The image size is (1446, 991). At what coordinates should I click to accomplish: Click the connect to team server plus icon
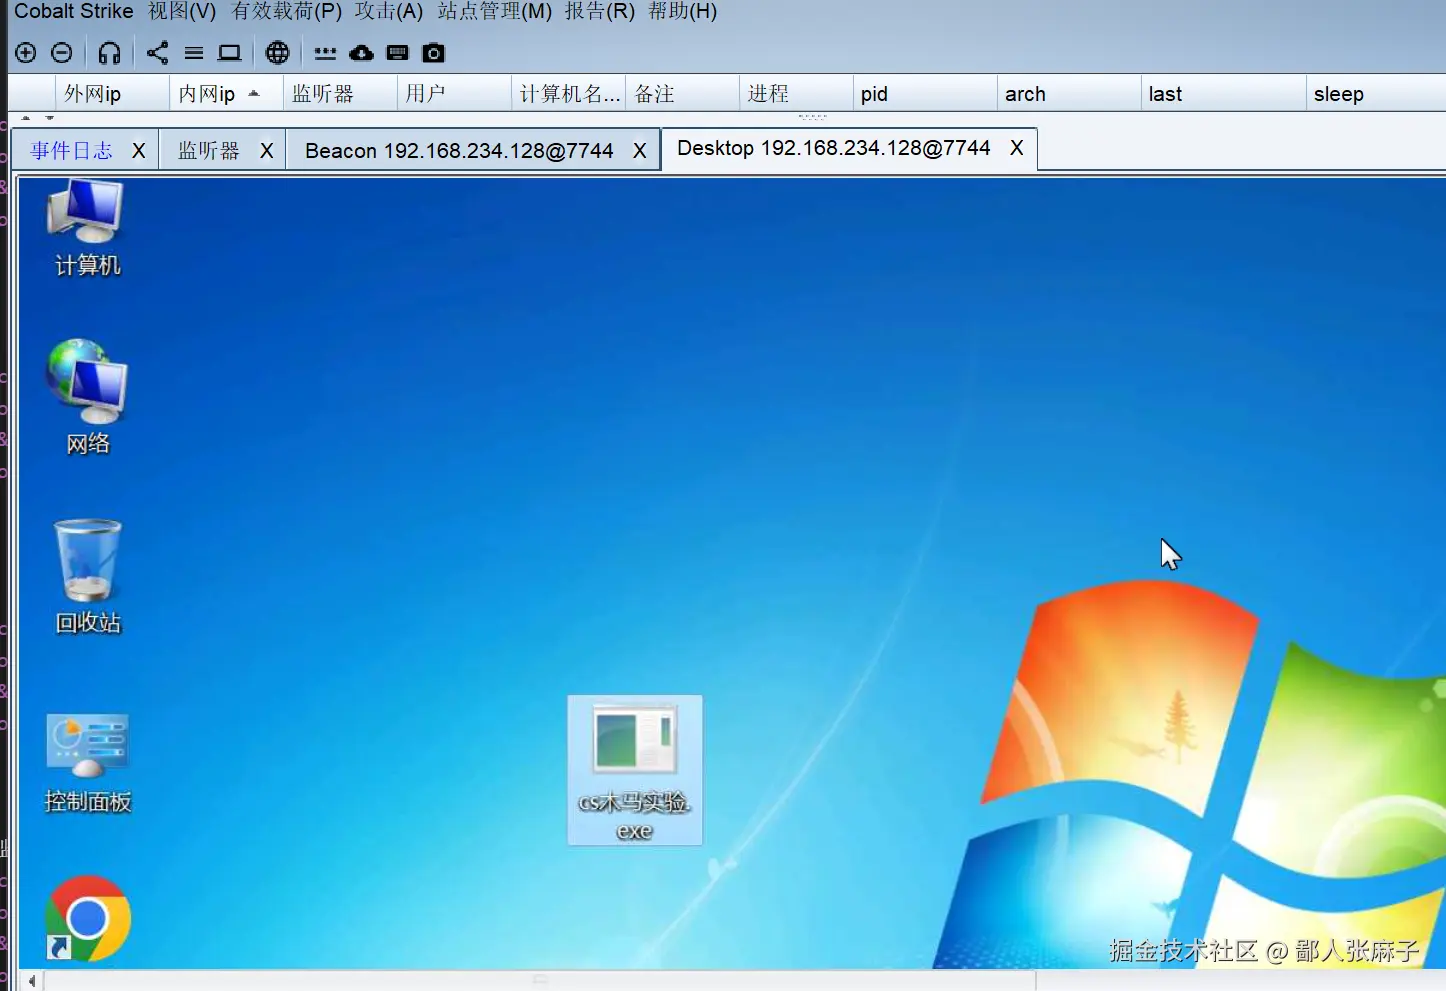pyautogui.click(x=26, y=53)
